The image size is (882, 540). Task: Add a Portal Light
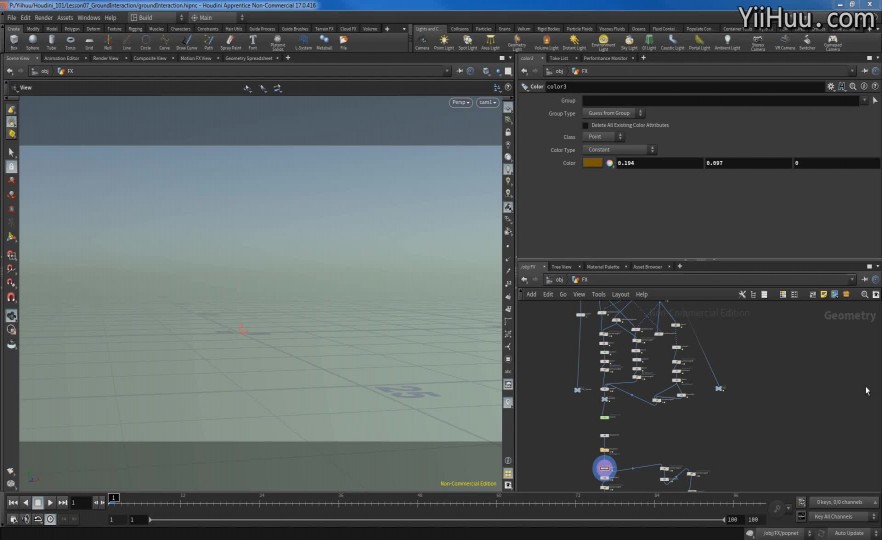pyautogui.click(x=699, y=43)
